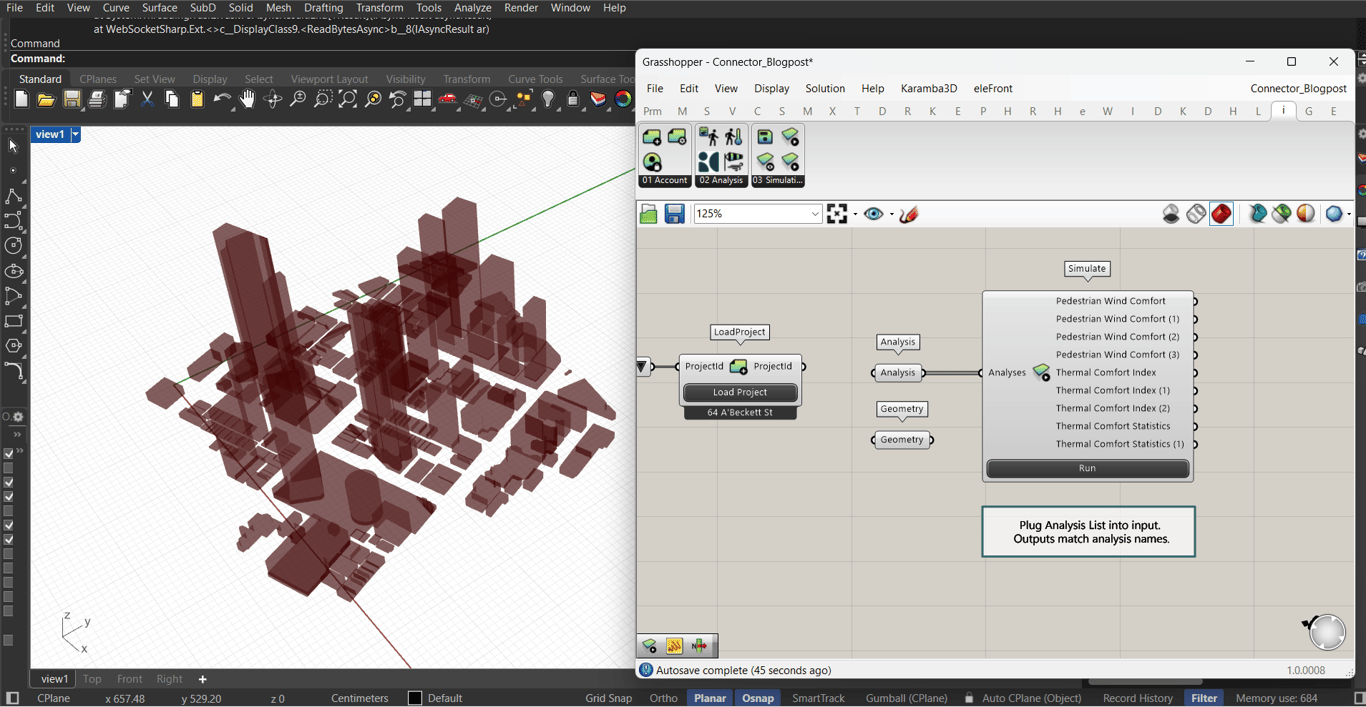Click the sketch brush icon in Grasshopper
The image size is (1366, 707).
pos(909,214)
